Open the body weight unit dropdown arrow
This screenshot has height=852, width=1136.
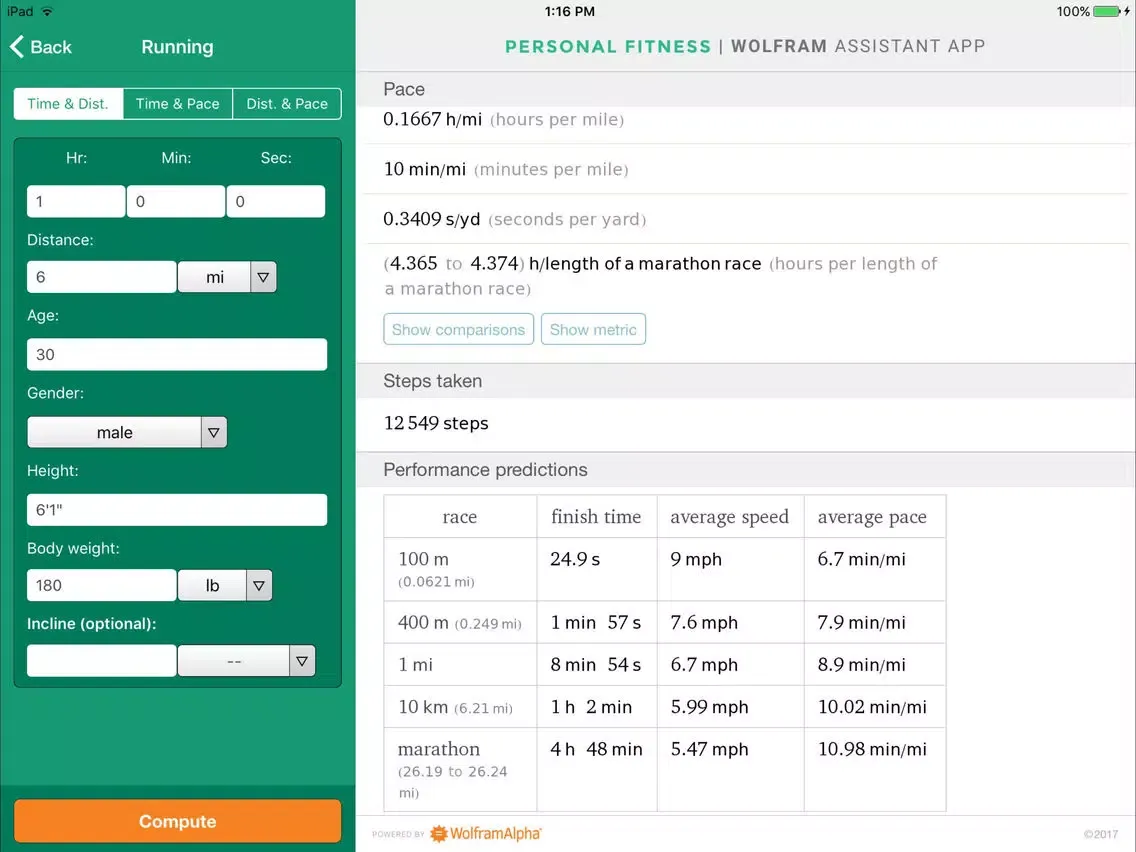(x=259, y=585)
